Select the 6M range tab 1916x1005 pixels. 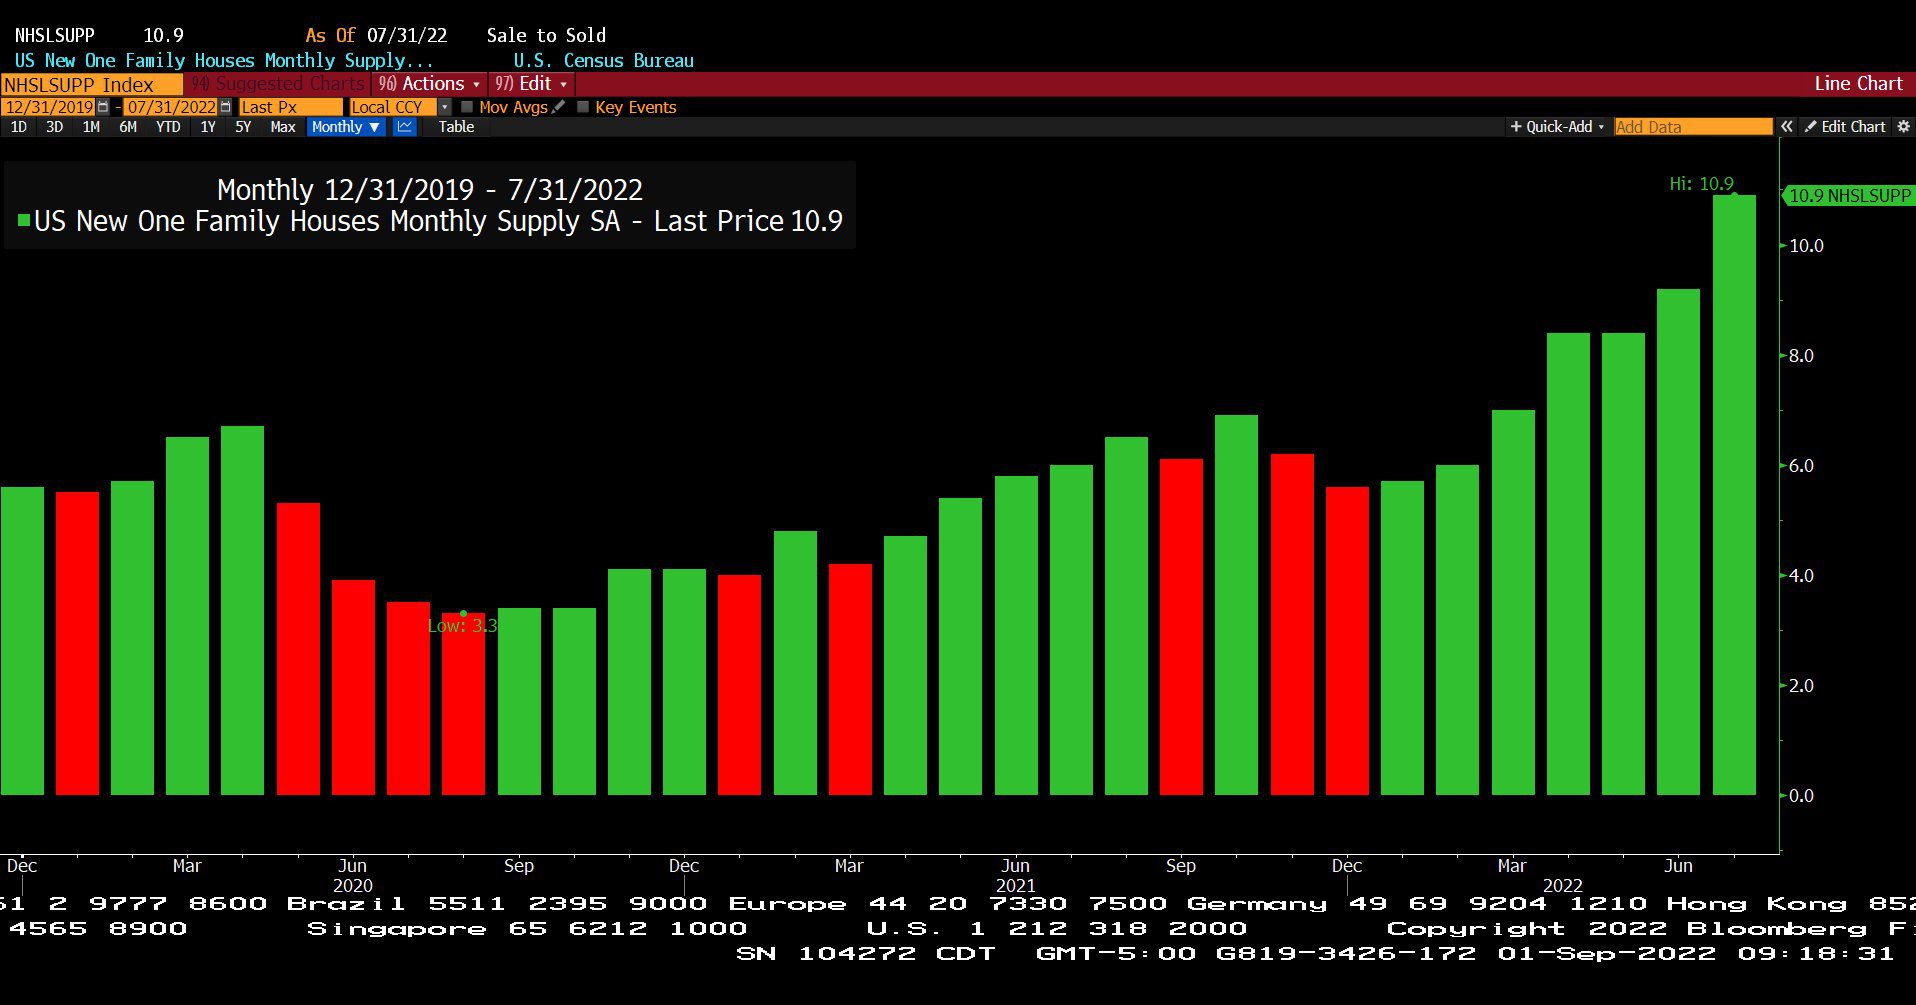[x=128, y=127]
